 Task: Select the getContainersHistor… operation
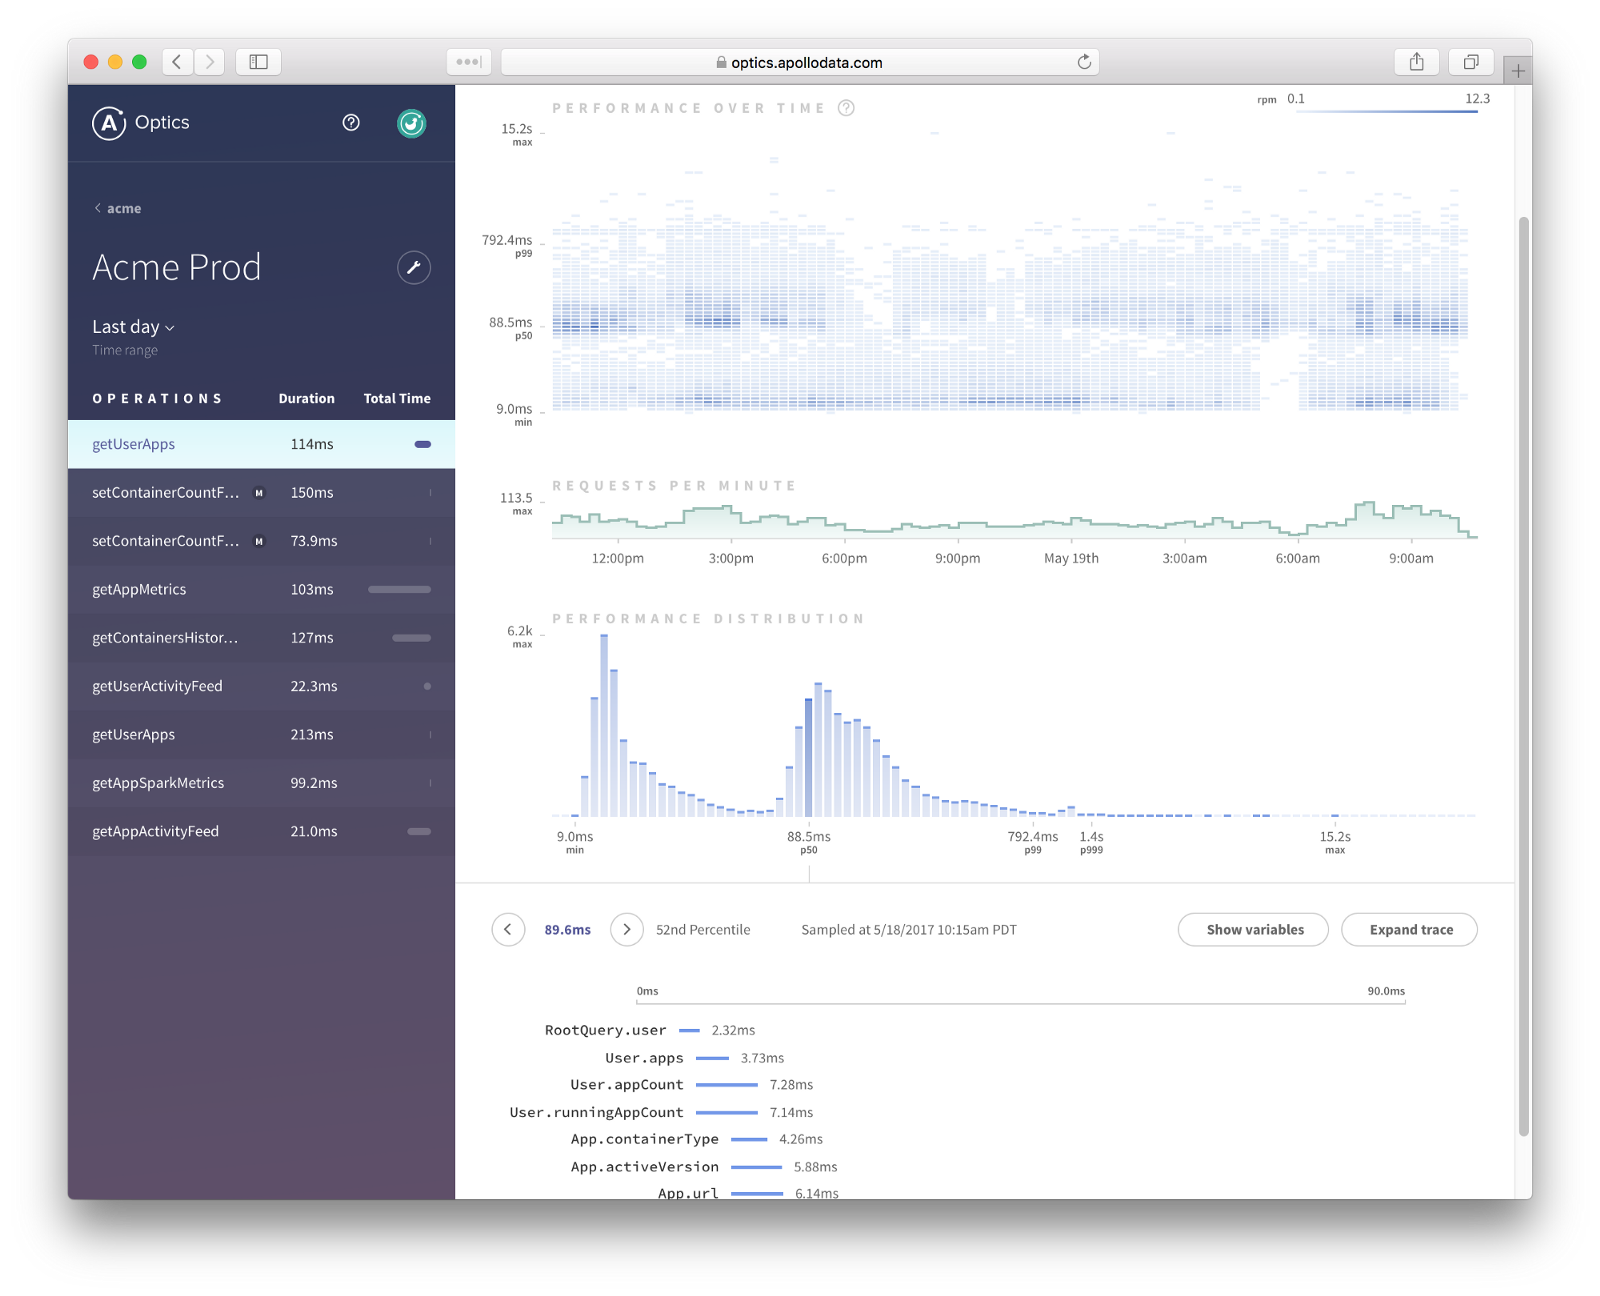261,638
